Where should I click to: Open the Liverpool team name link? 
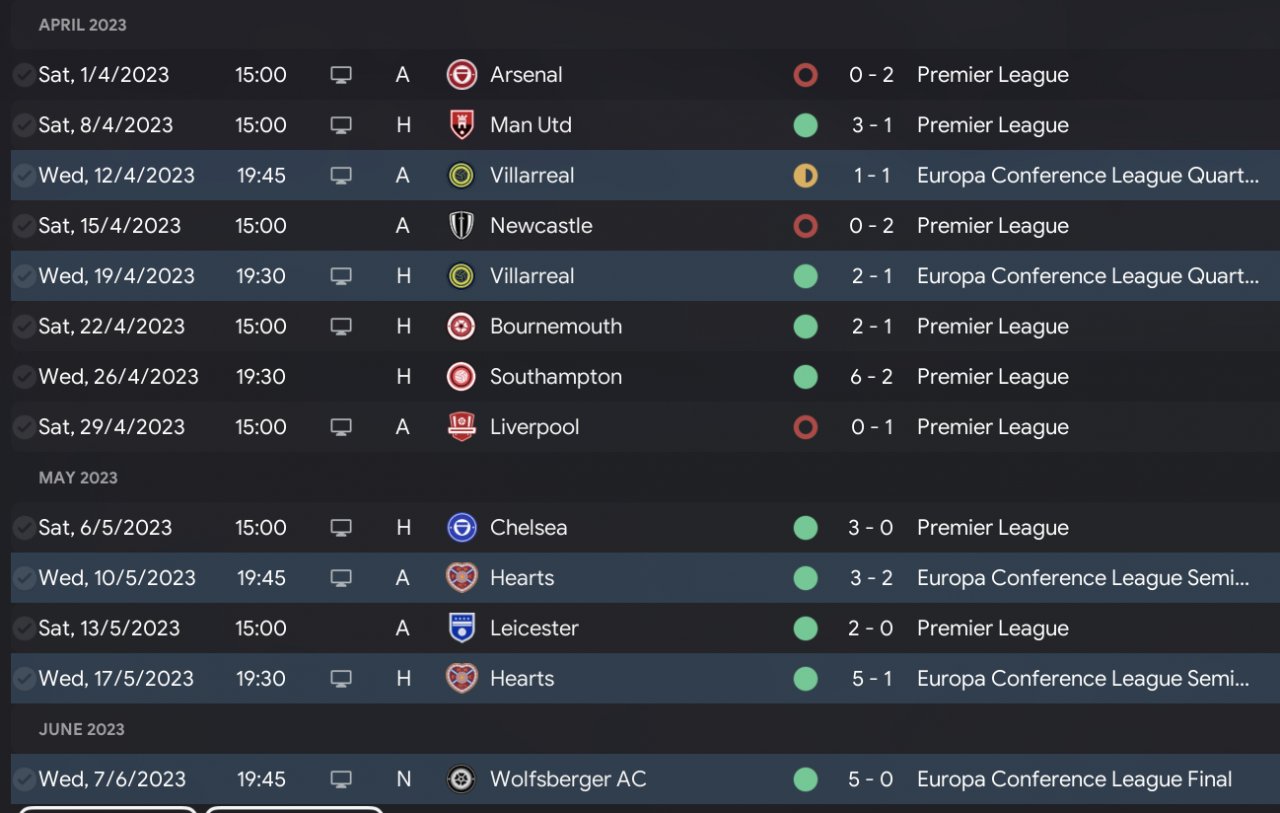coord(534,427)
